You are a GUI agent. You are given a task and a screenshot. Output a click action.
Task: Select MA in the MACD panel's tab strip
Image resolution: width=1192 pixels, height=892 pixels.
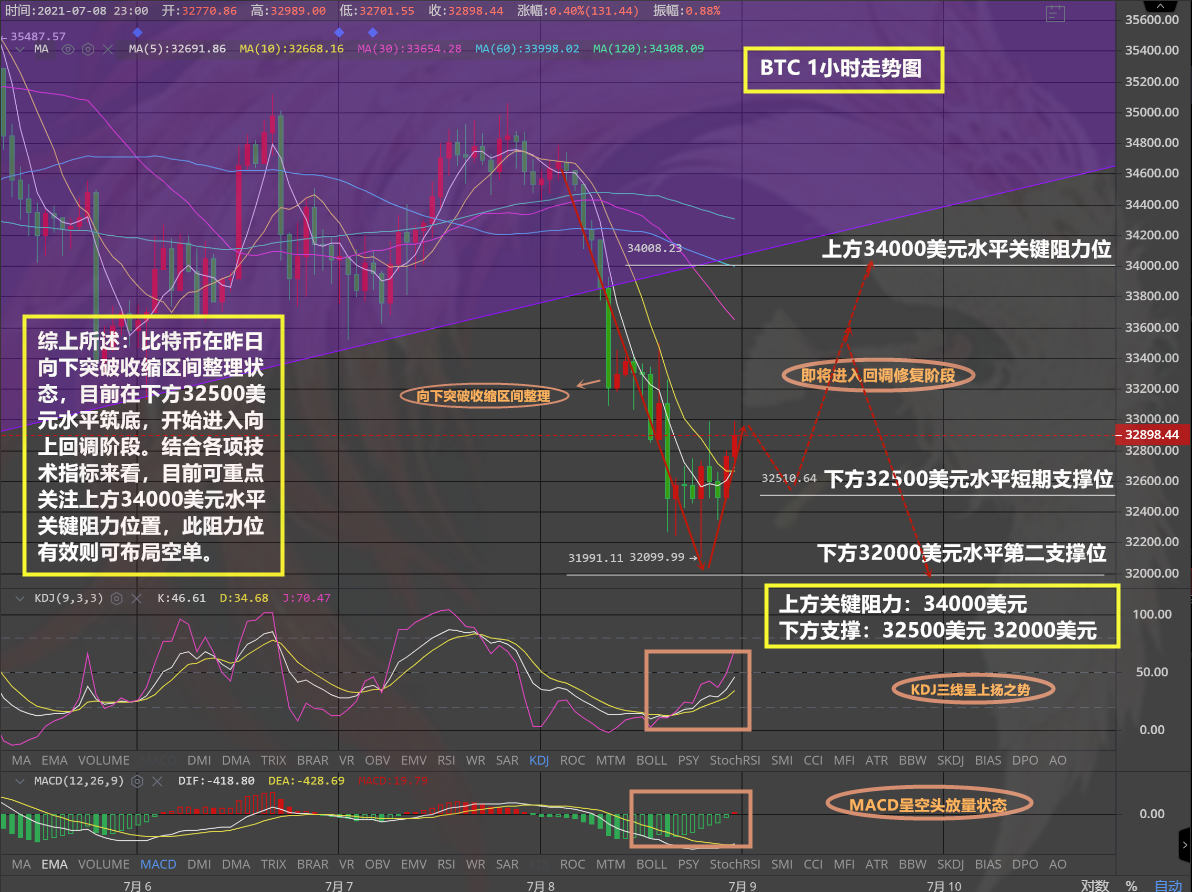(21, 865)
